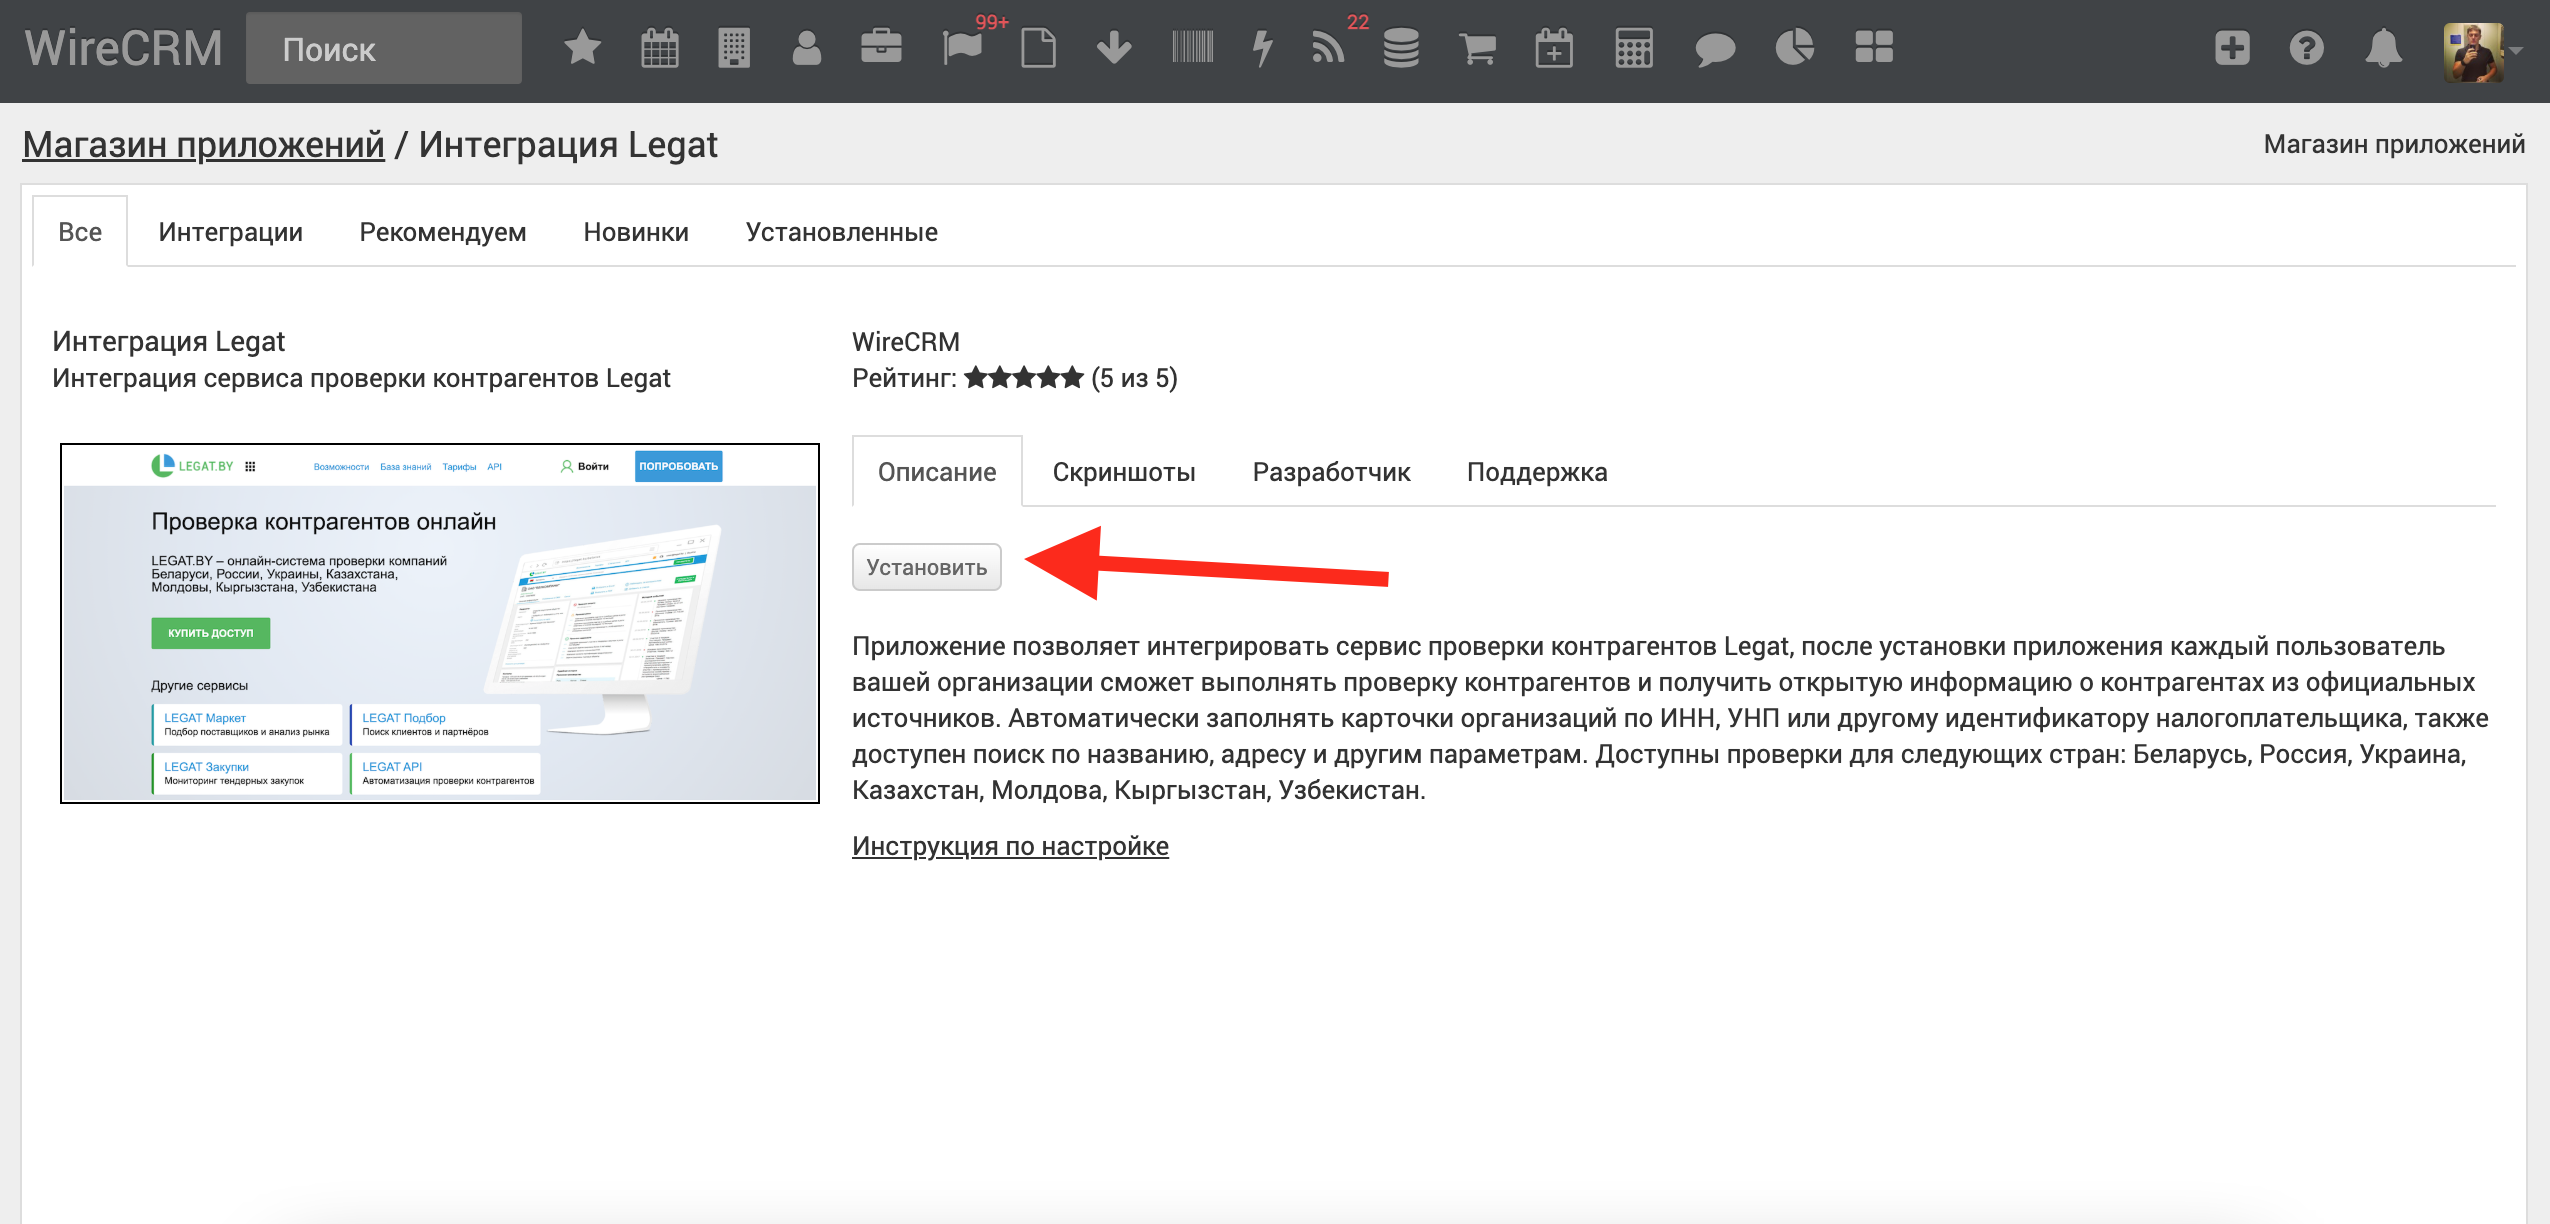Image resolution: width=2550 pixels, height=1224 pixels.
Task: Open the Инструкция по настройке link
Action: (x=1010, y=846)
